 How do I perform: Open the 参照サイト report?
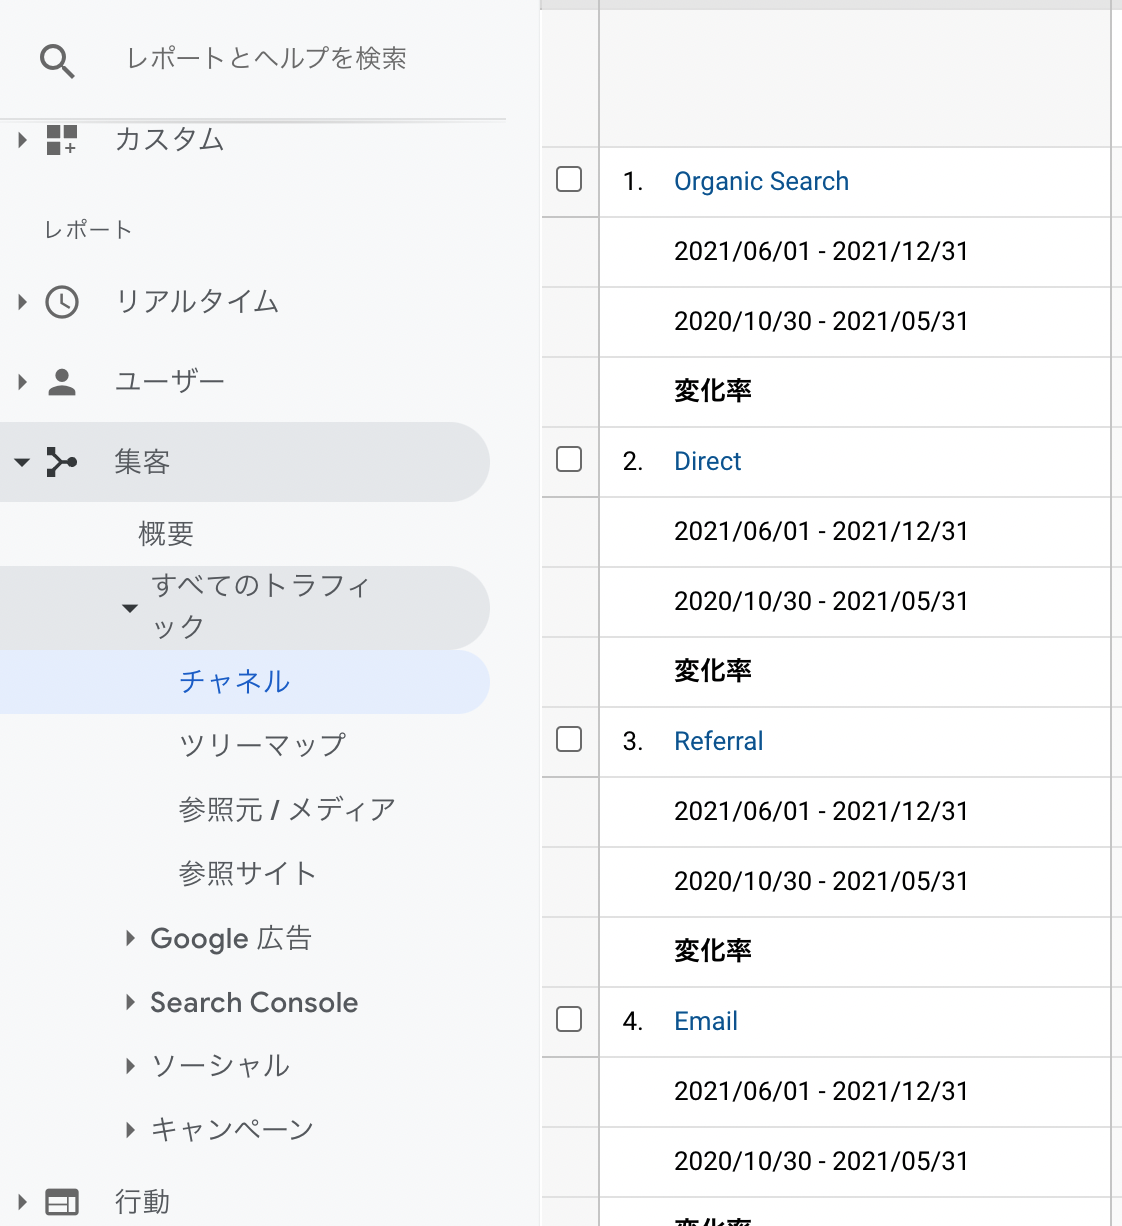pos(248,873)
